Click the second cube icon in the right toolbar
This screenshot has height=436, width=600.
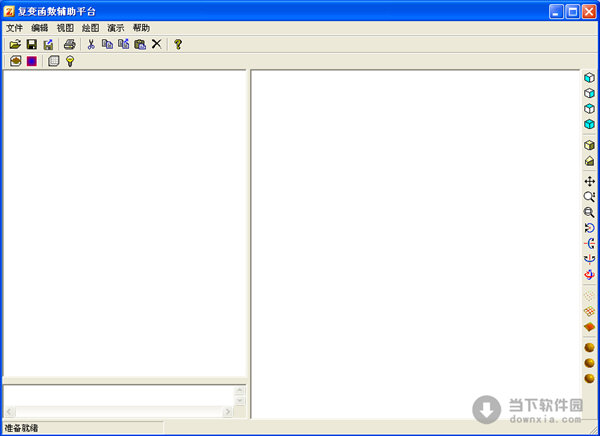589,93
